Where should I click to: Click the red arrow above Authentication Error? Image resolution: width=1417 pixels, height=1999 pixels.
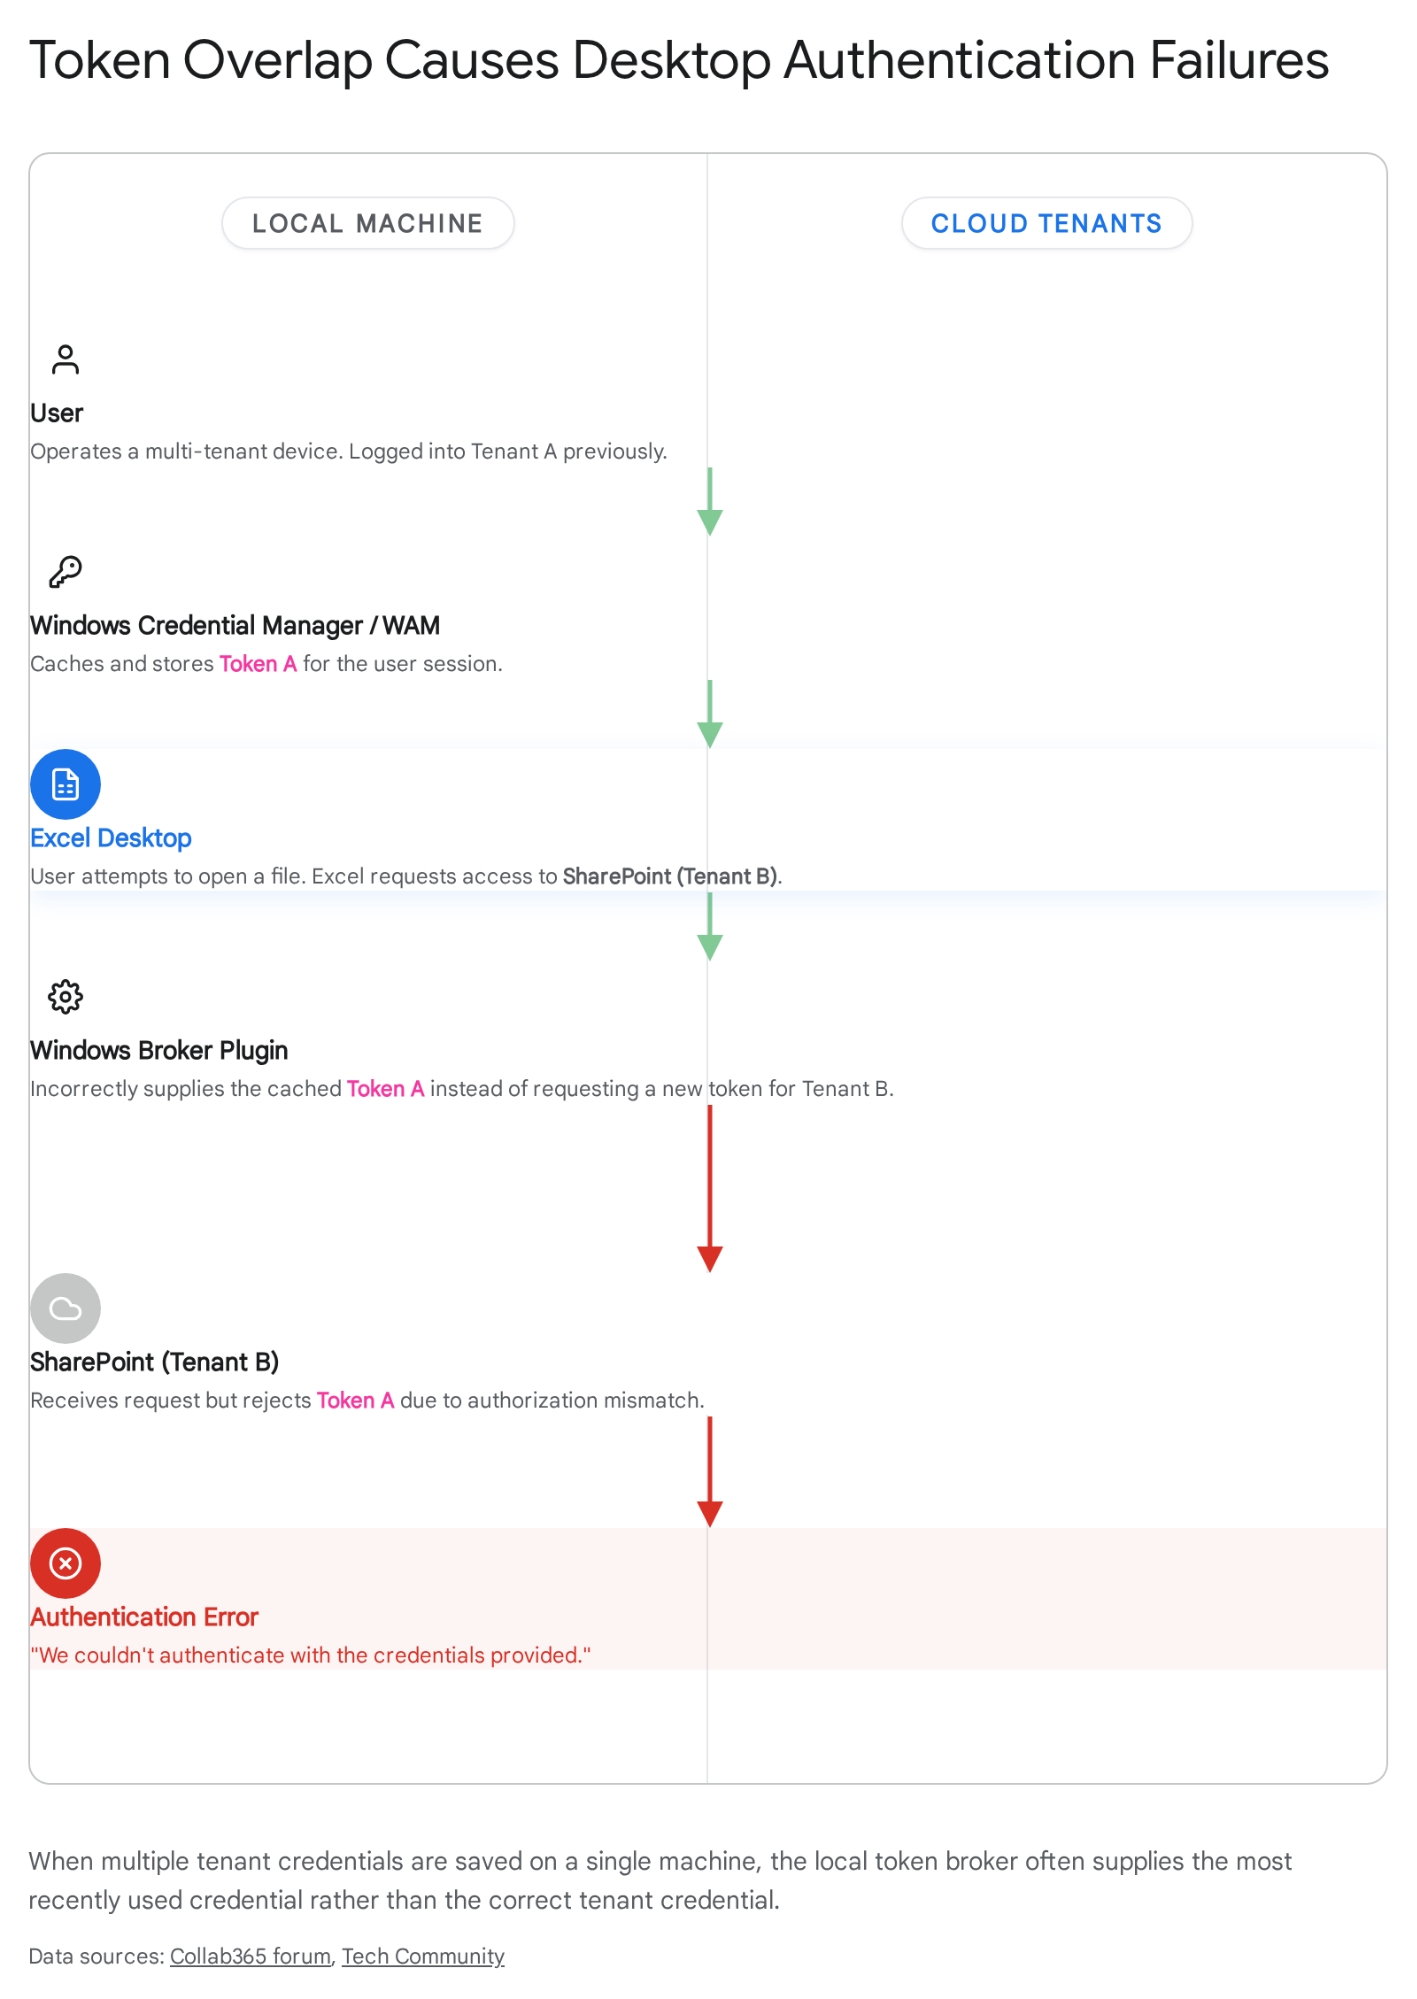pyautogui.click(x=710, y=1472)
